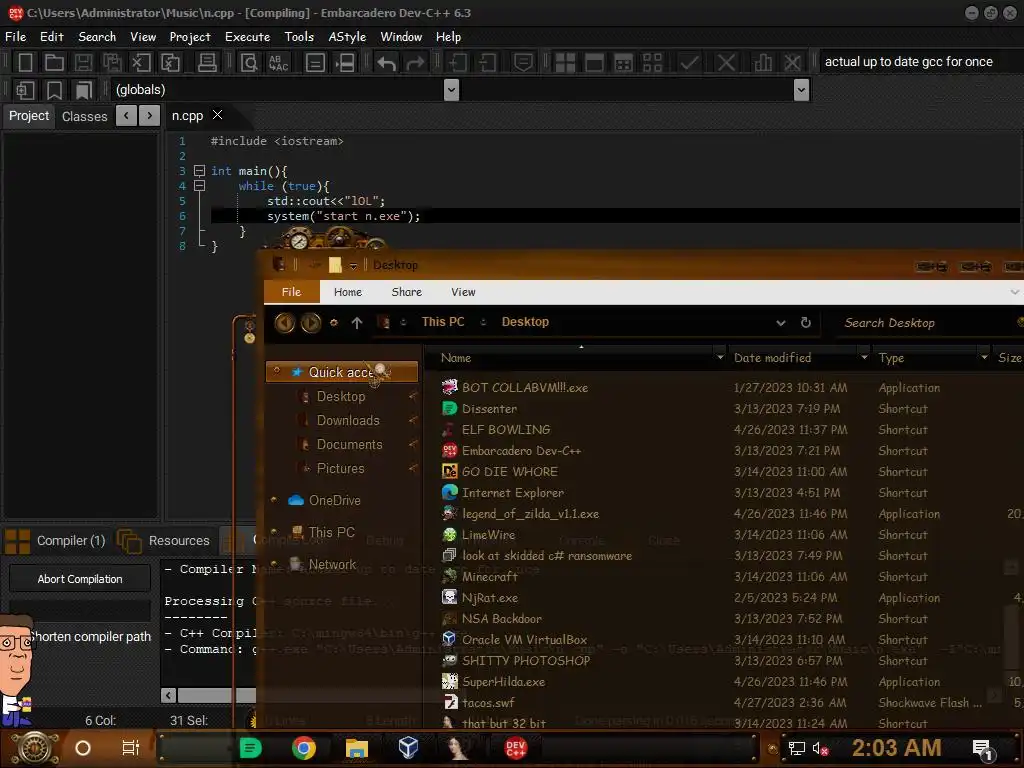The image size is (1024, 768).
Task: Open the AStyle menu
Action: tap(347, 37)
